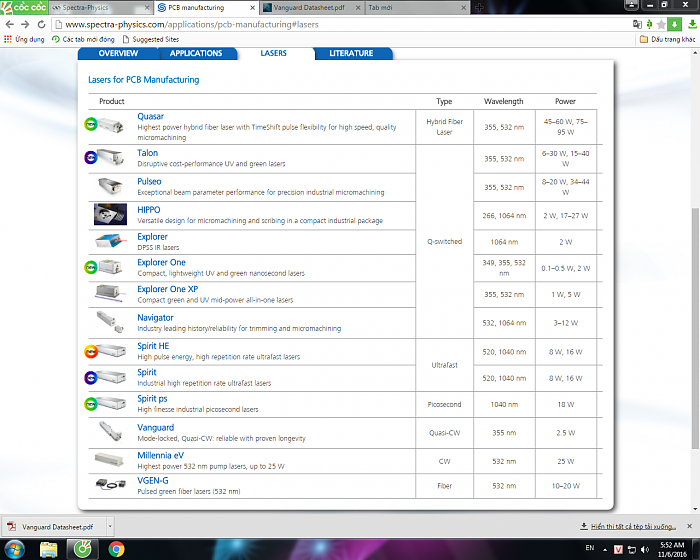Open the VGEN-G product link
The width and height of the screenshot is (700, 560).
pyautogui.click(x=153, y=481)
